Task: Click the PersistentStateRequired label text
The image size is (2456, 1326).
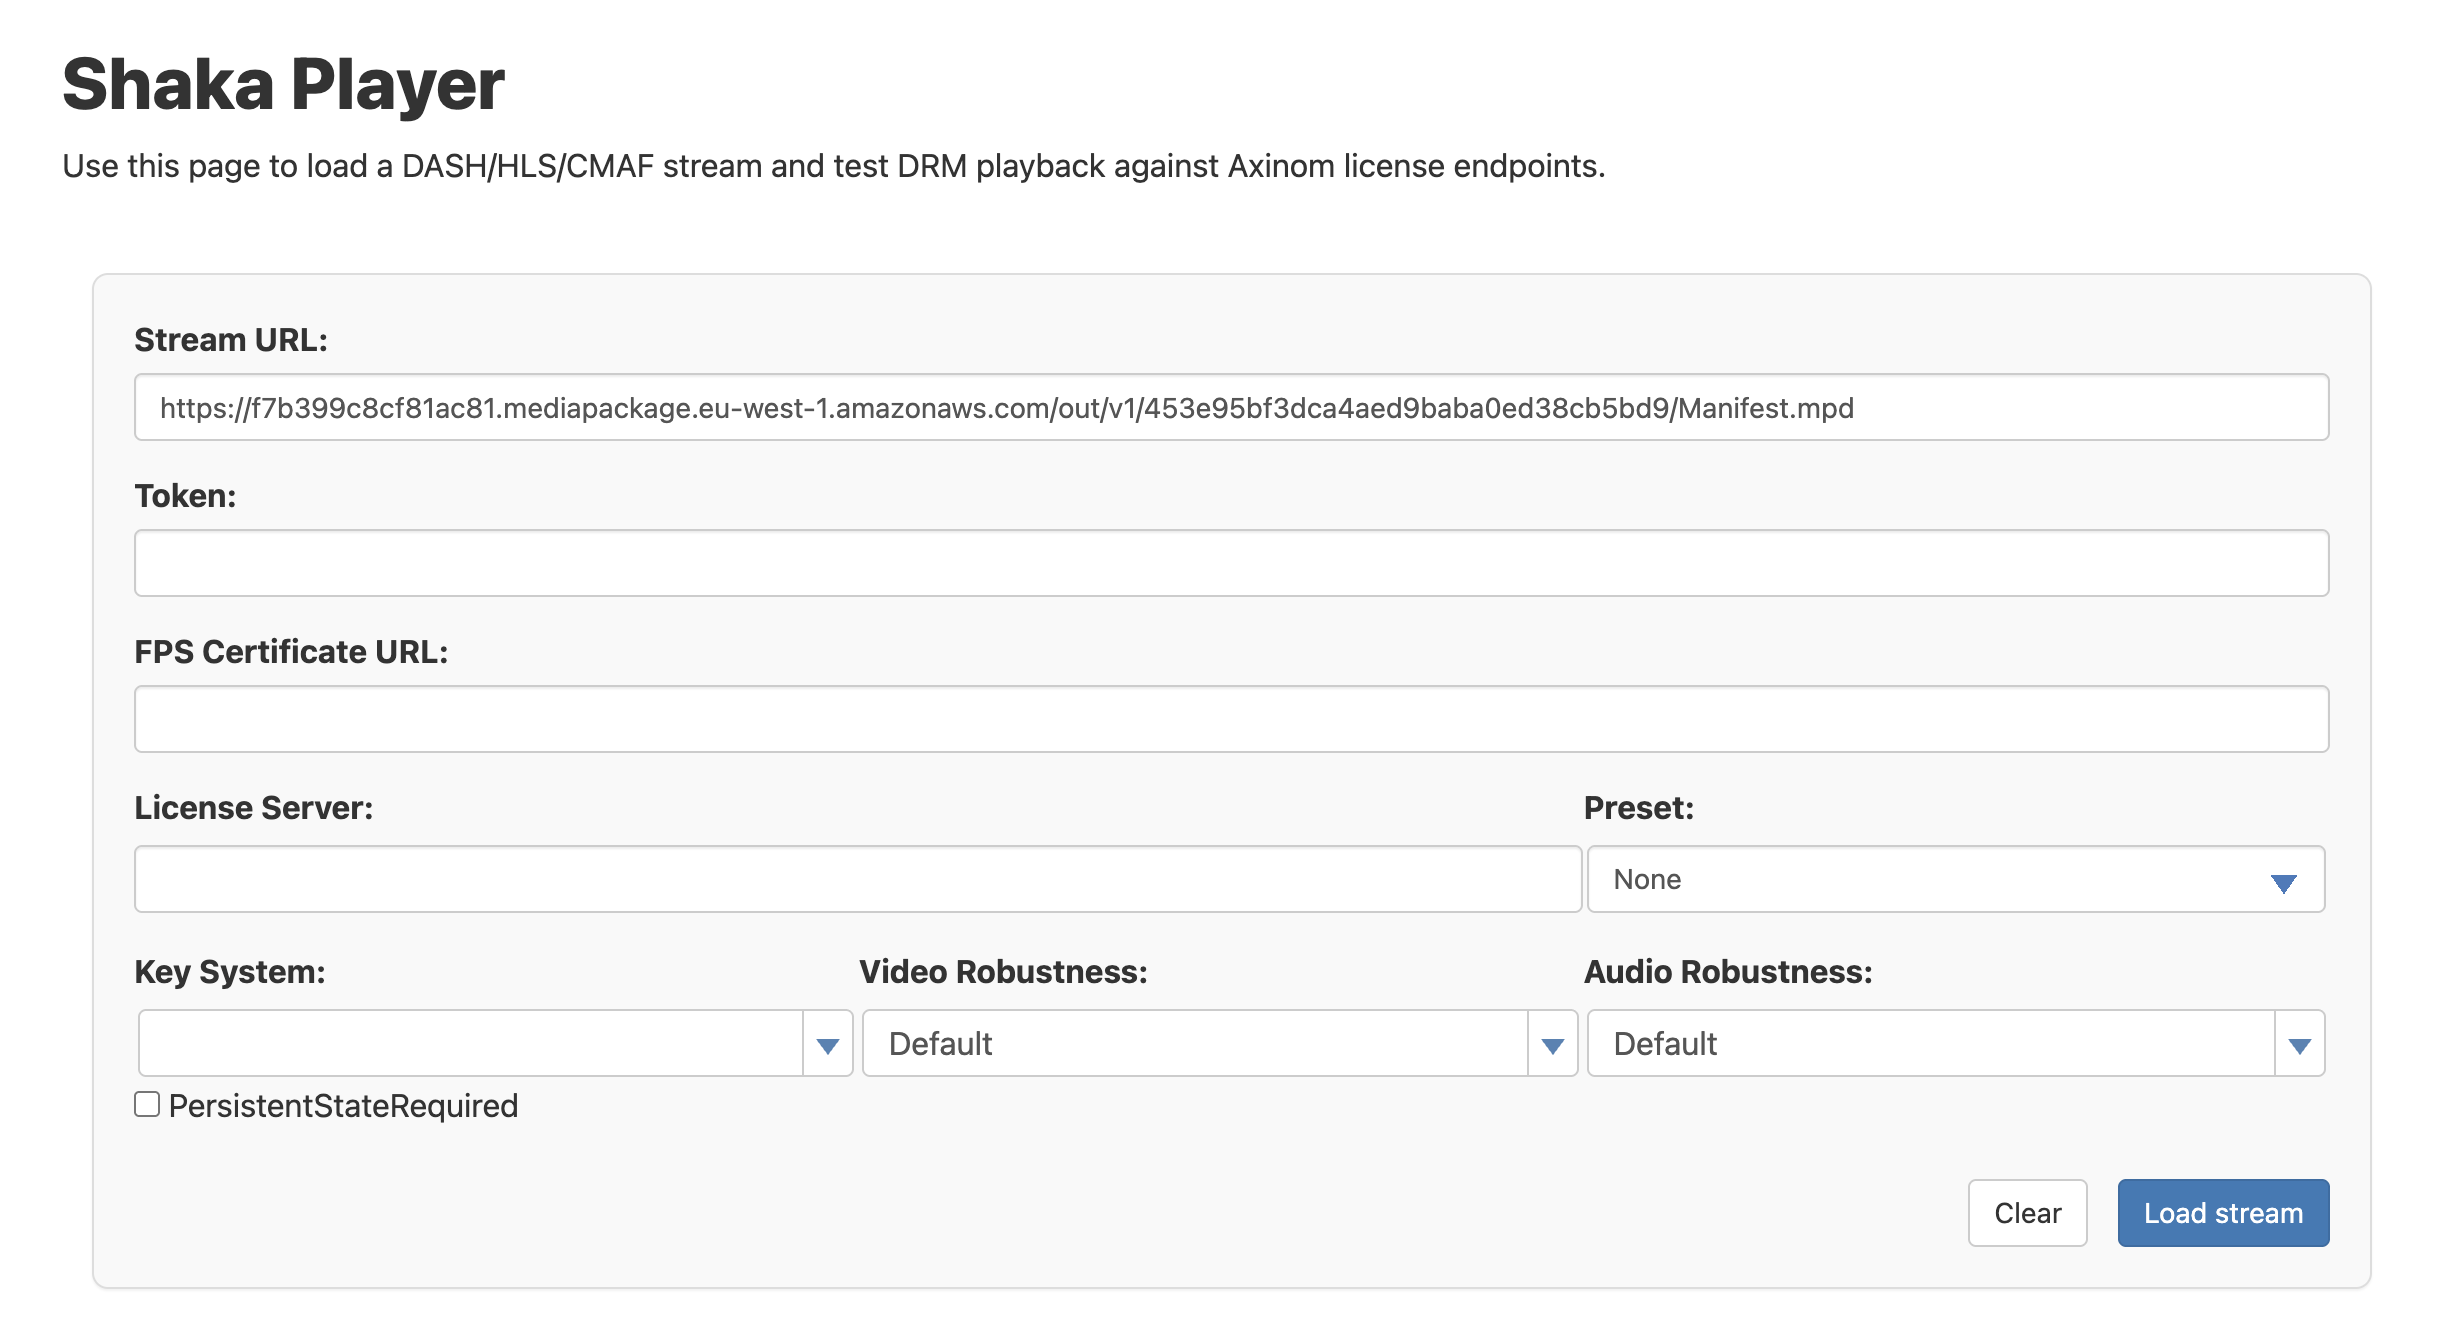Action: (x=343, y=1106)
